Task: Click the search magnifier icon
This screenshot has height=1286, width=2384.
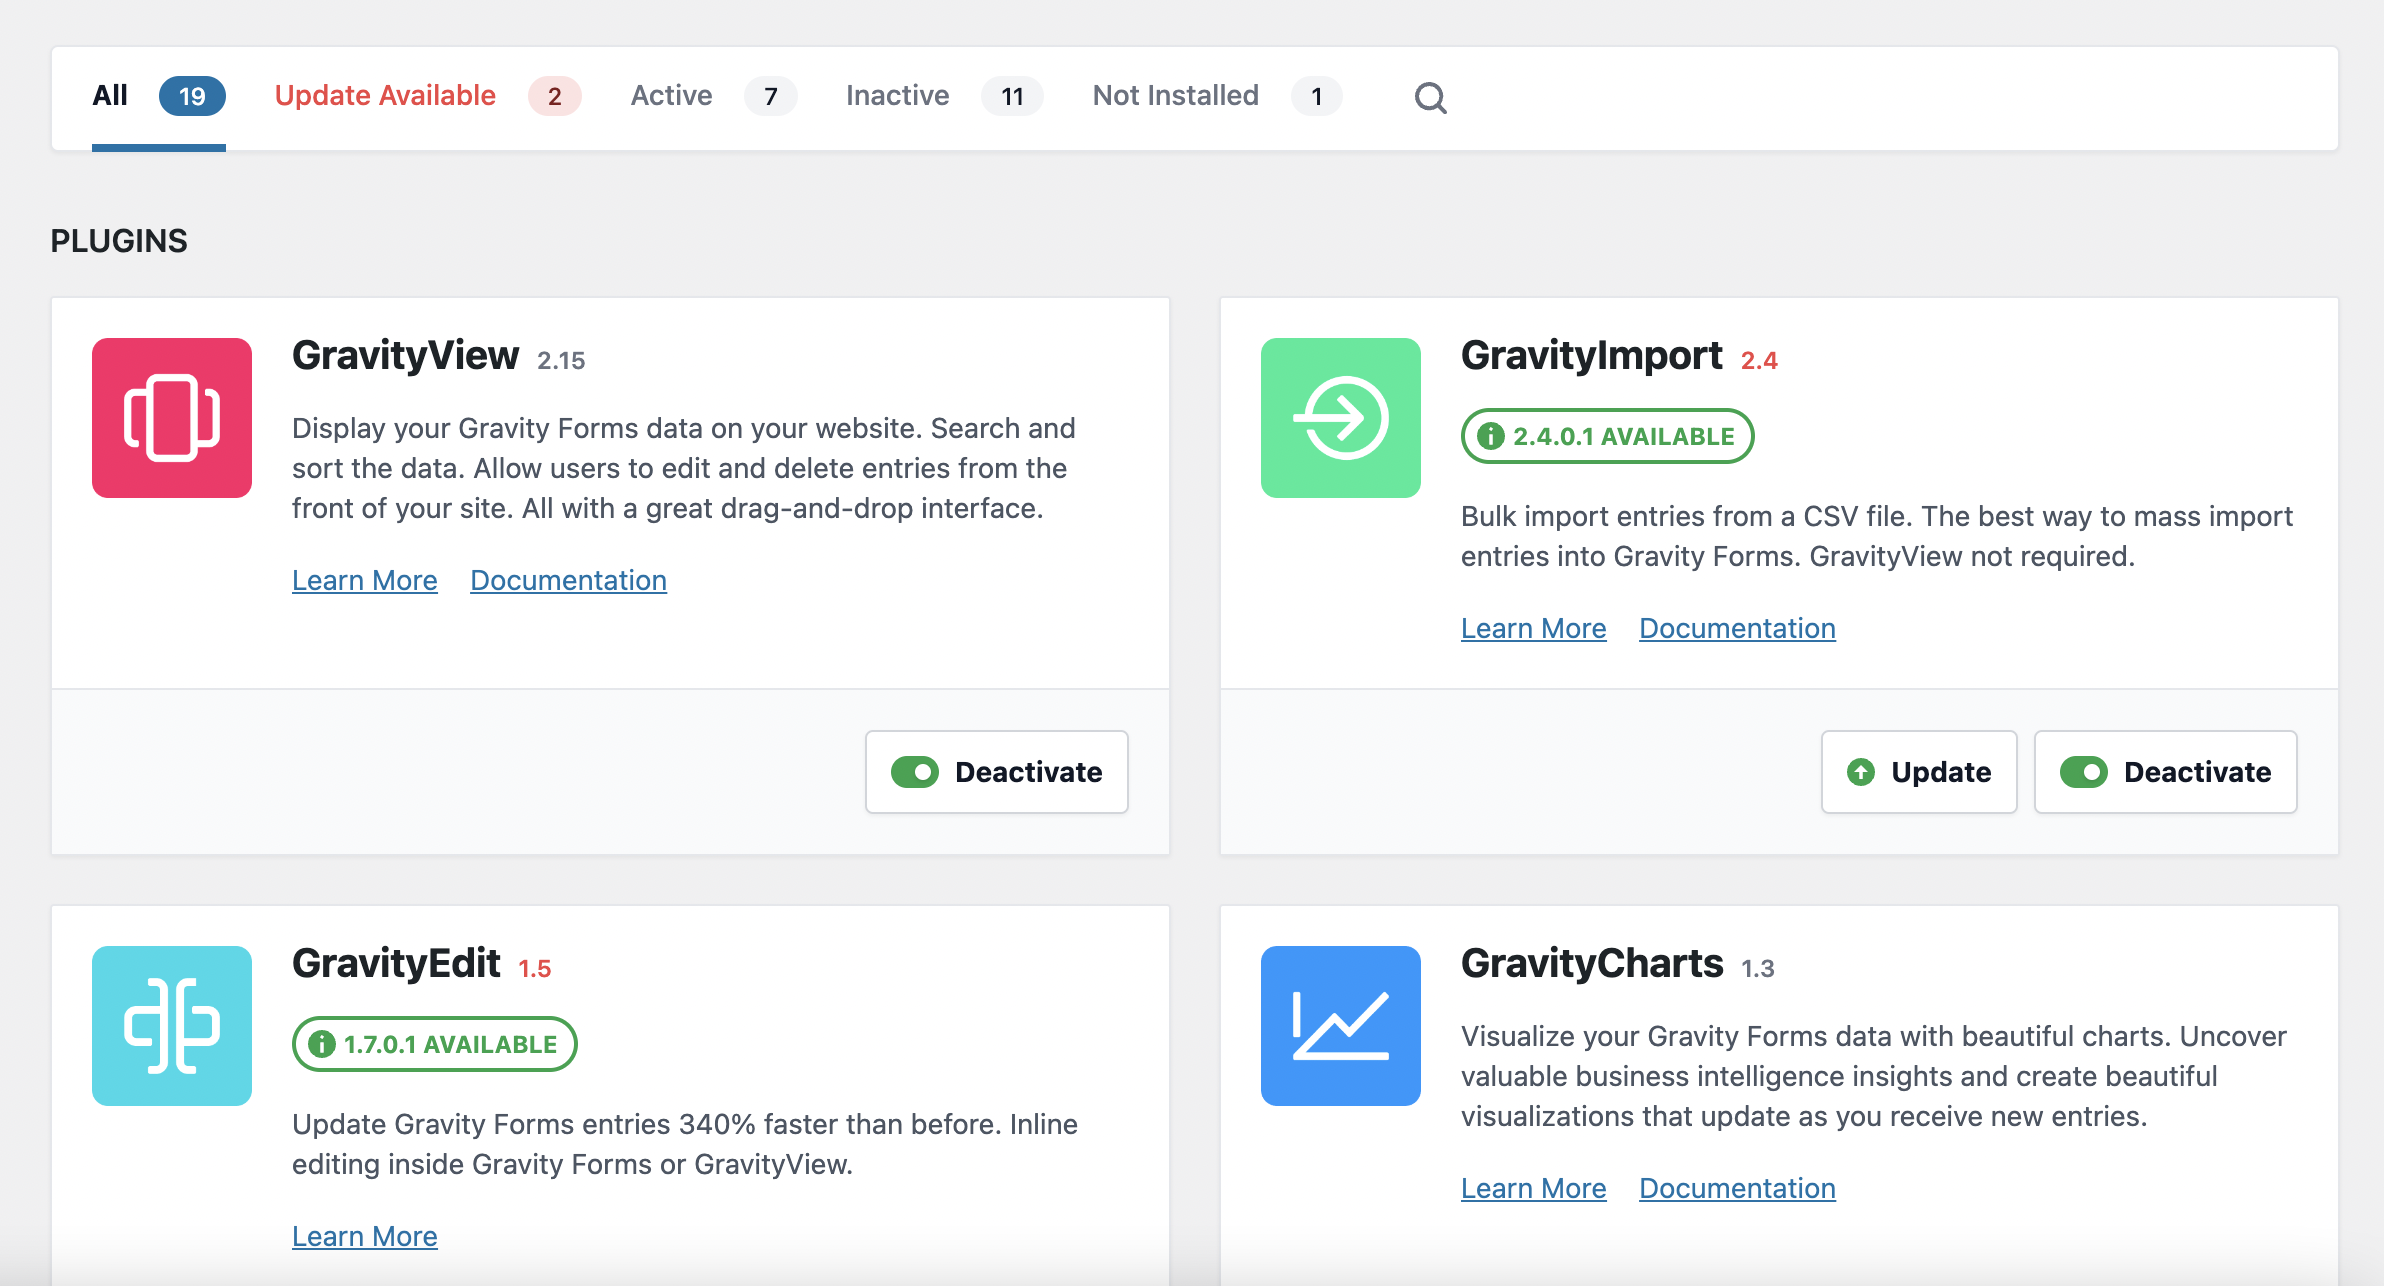Action: point(1430,98)
